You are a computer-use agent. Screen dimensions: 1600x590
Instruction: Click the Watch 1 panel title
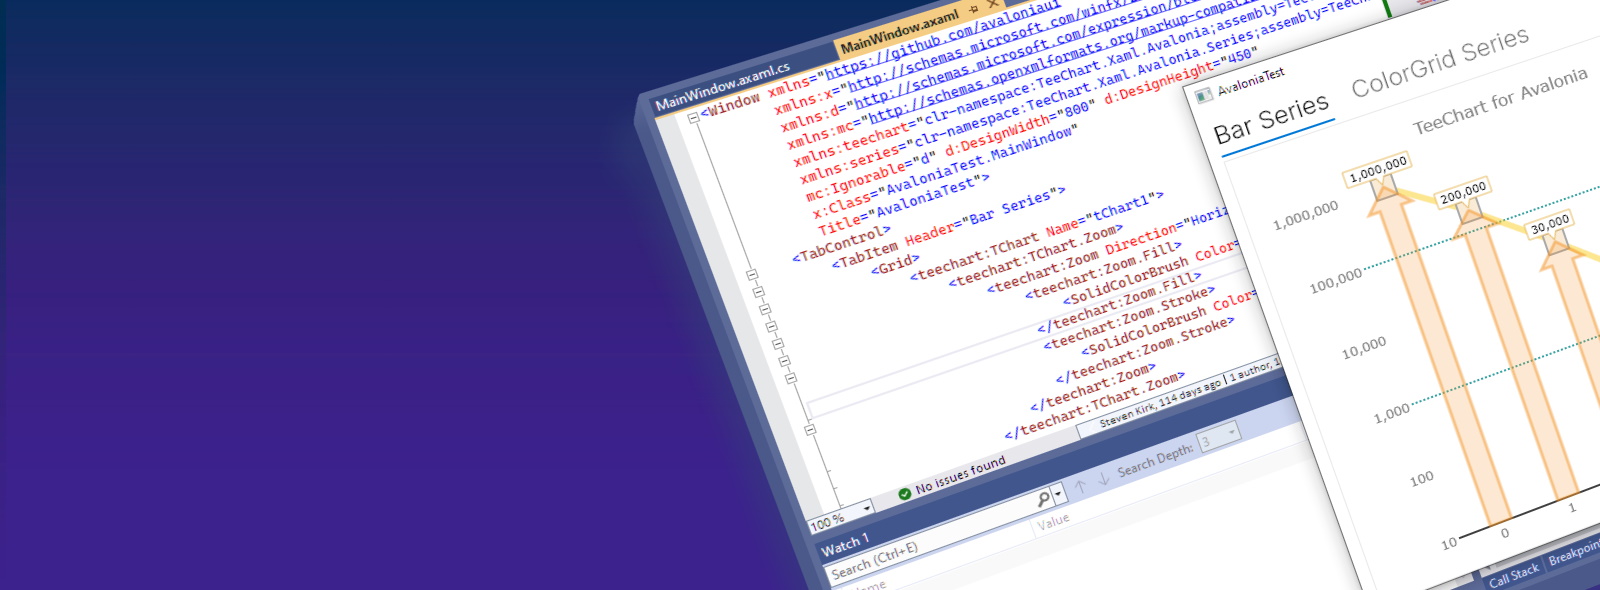pos(845,545)
